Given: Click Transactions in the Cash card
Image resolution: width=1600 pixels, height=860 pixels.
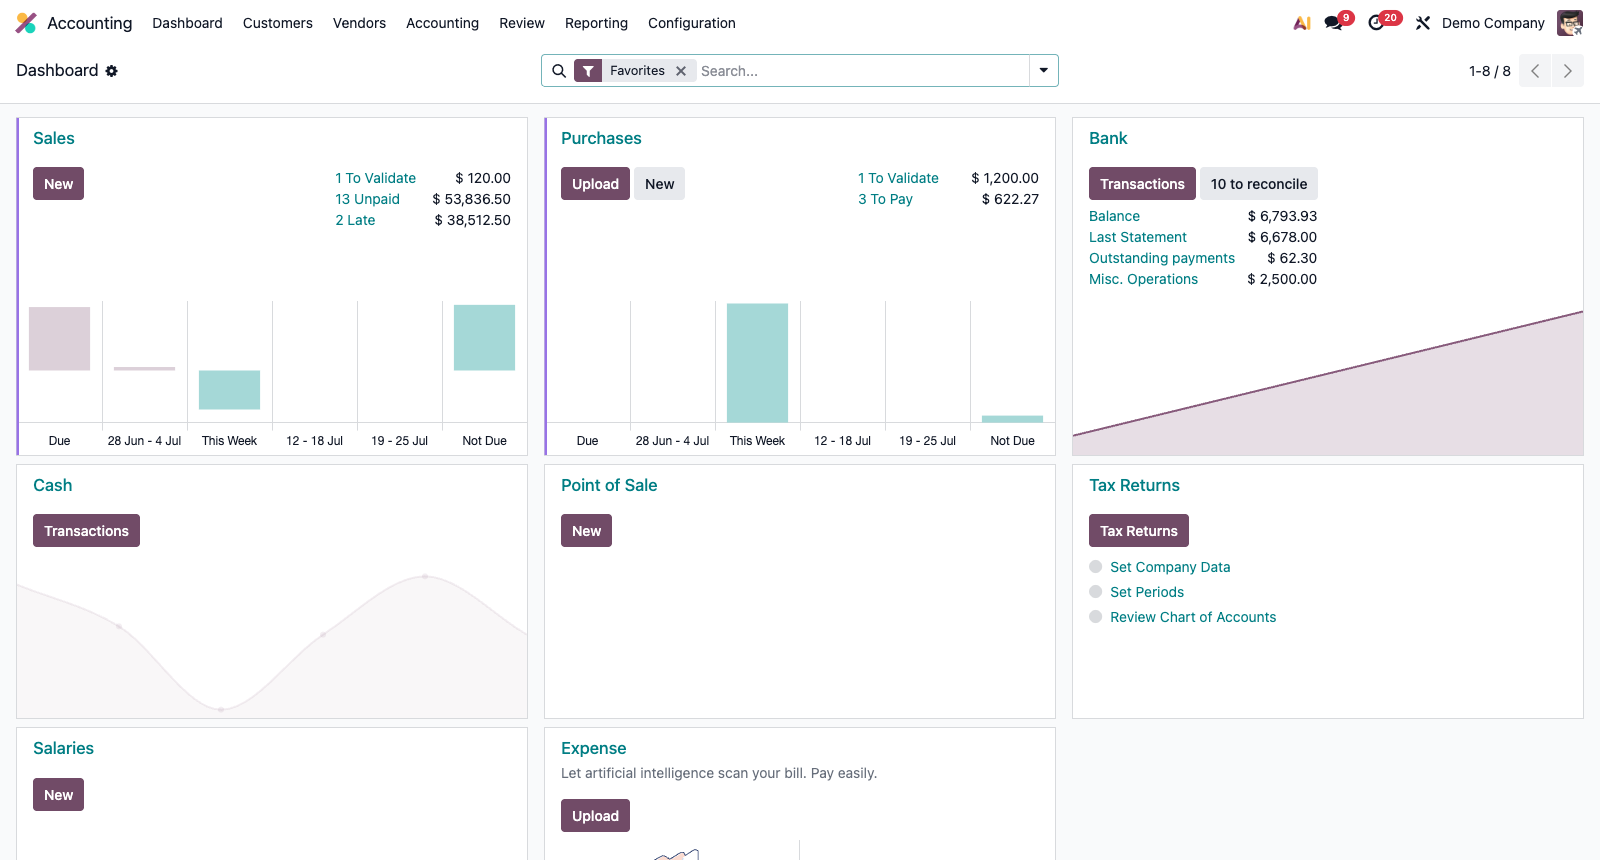Looking at the screenshot, I should point(86,531).
